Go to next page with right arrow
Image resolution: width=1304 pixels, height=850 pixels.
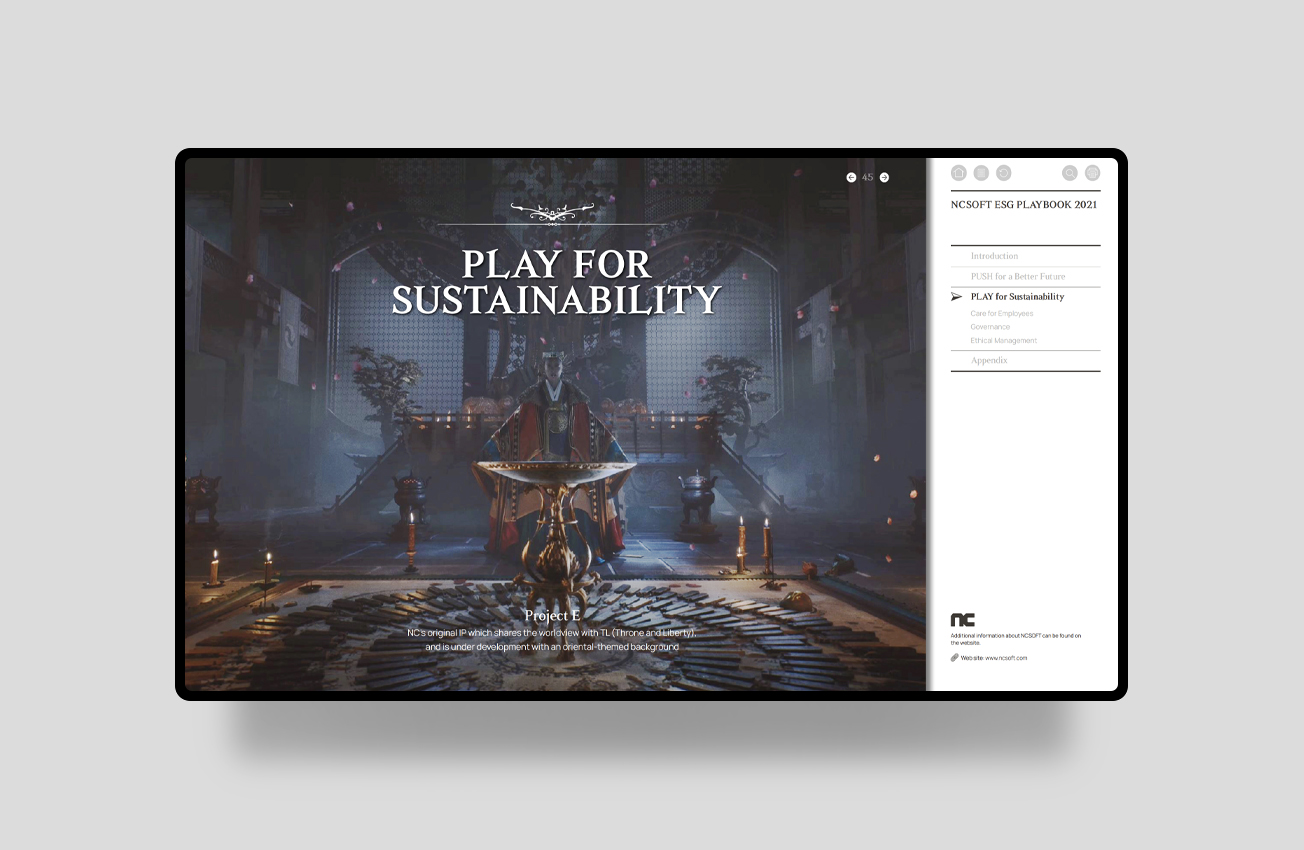(884, 177)
